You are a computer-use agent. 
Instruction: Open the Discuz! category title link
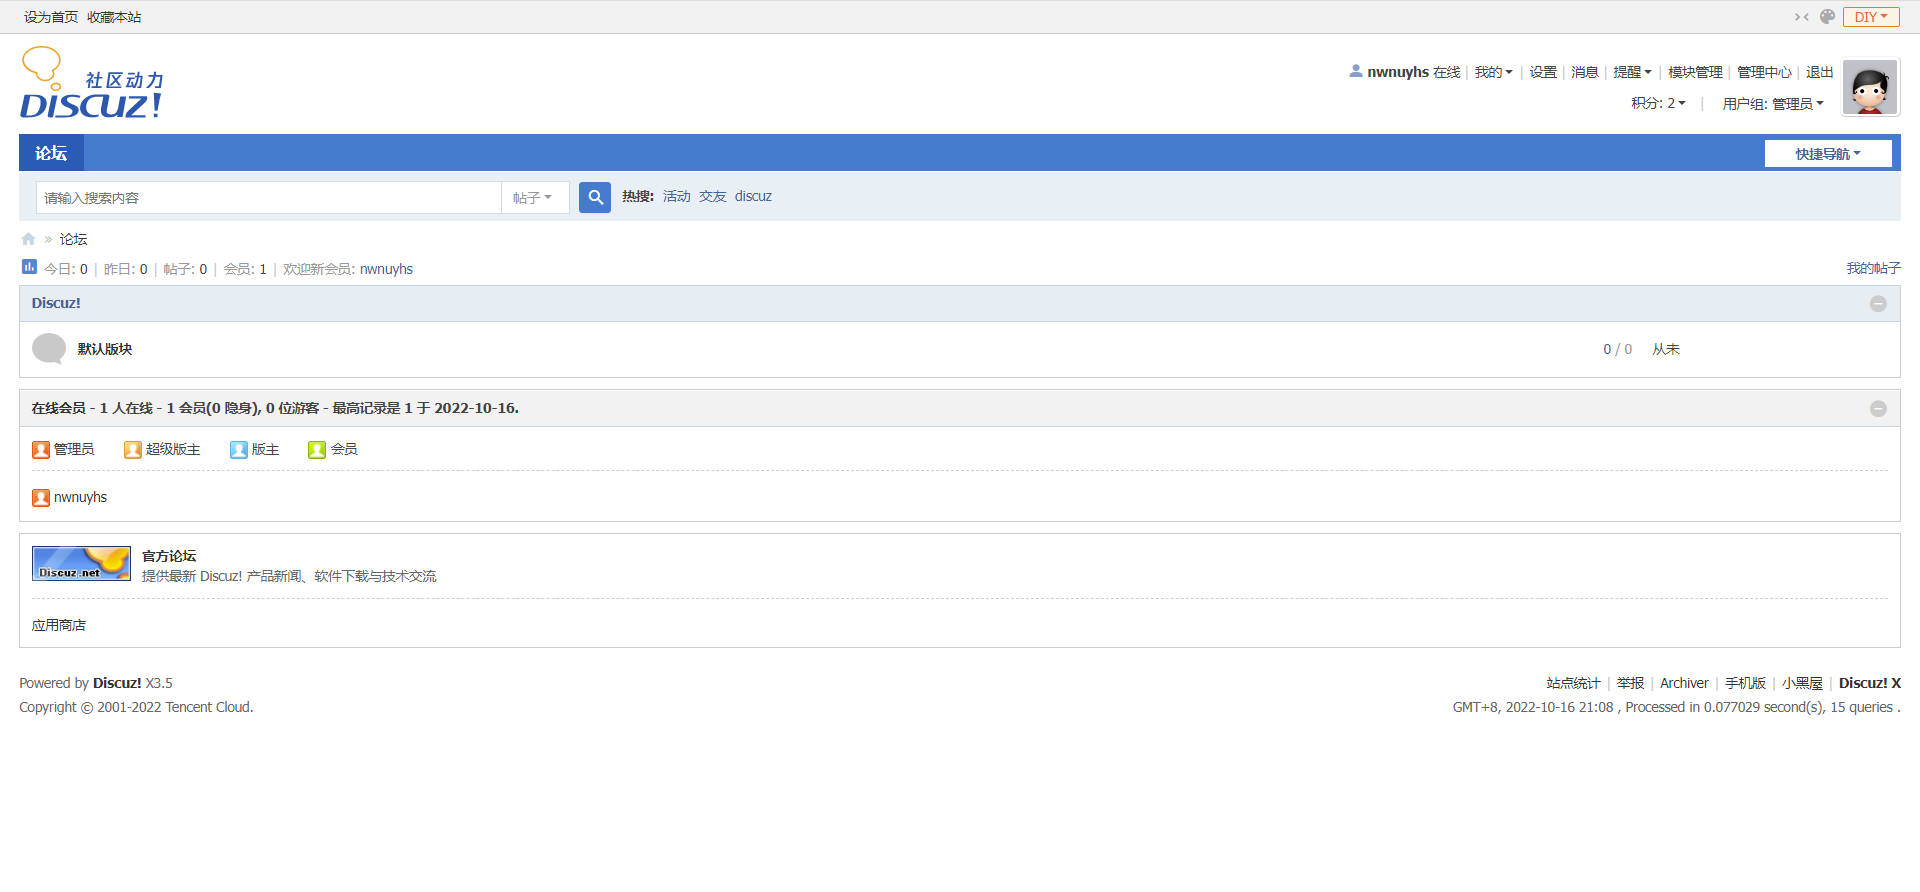click(56, 303)
